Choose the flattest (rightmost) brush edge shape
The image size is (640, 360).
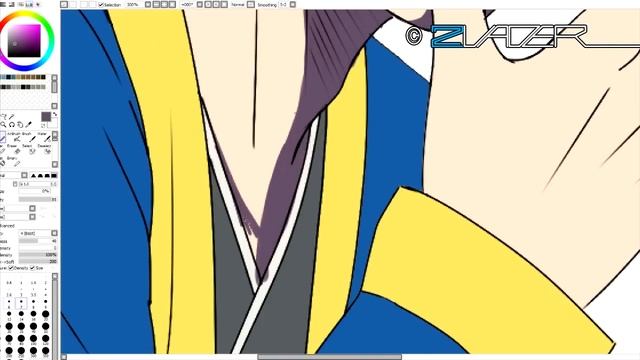pyautogui.click(x=53, y=176)
